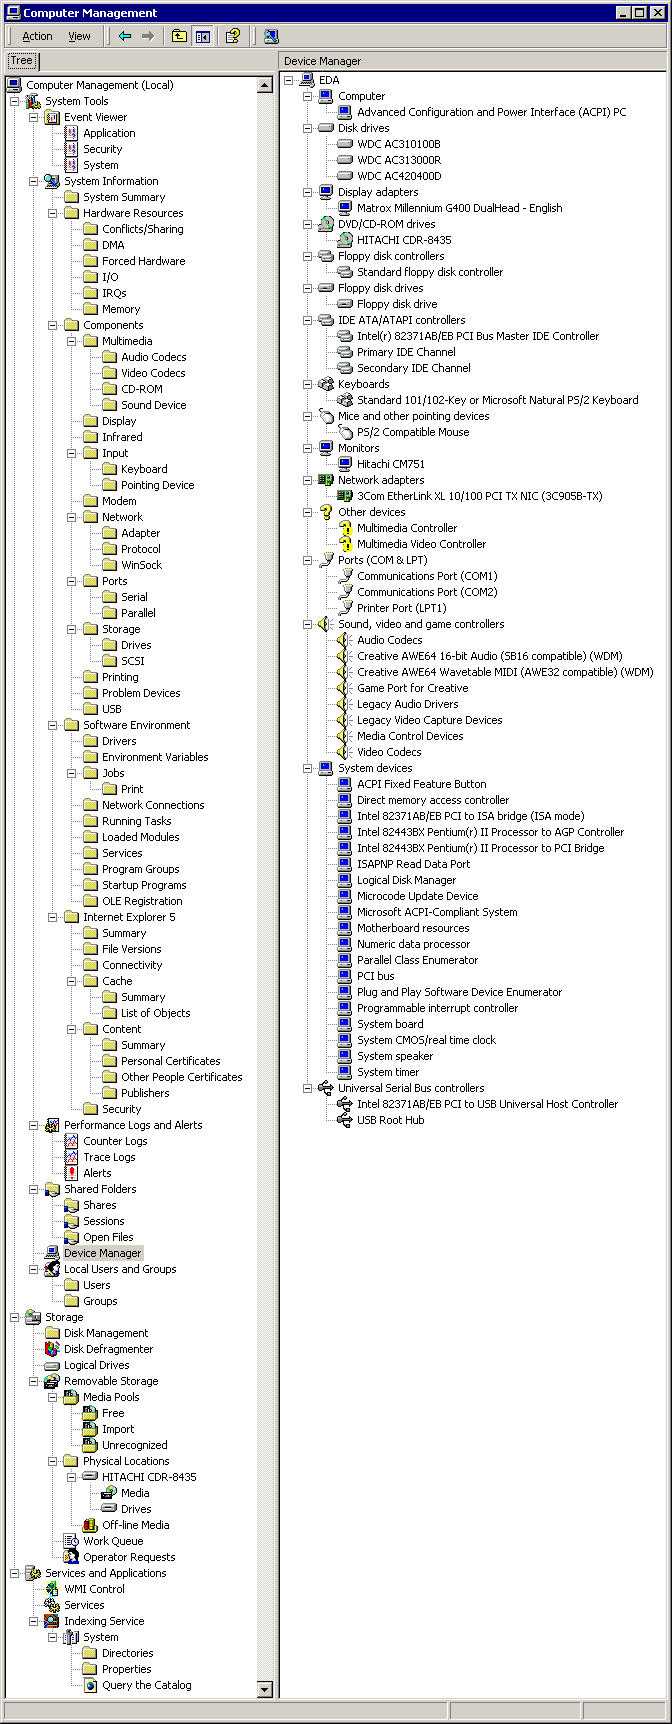Screen dimensions: 672x1724
Task: Click the Local Users and Groups icon
Action: tap(52, 1269)
